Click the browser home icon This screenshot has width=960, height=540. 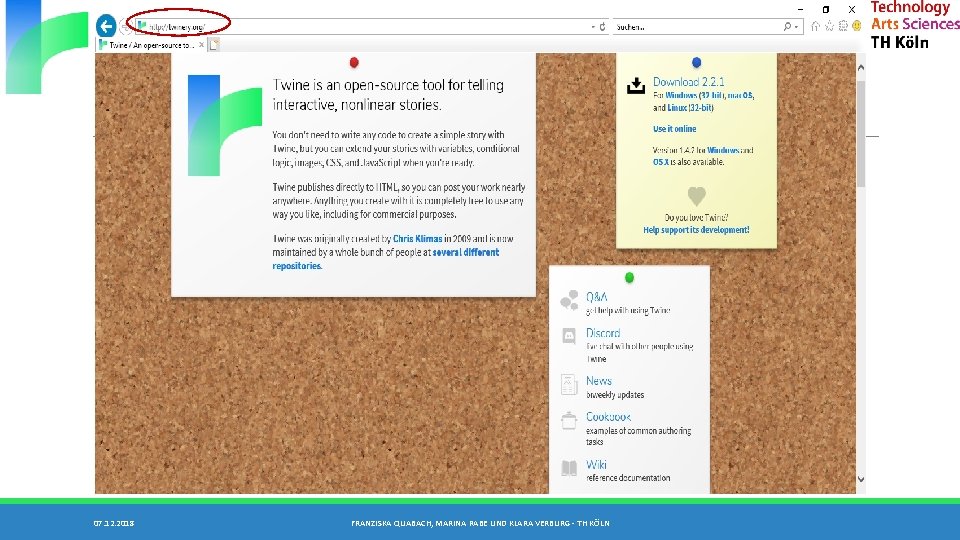[816, 26]
